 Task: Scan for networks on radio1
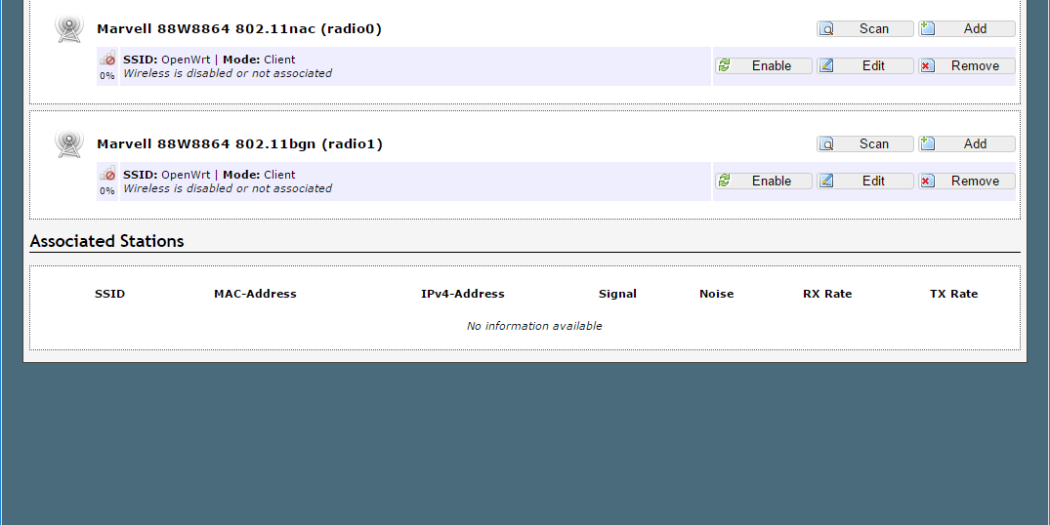(865, 144)
